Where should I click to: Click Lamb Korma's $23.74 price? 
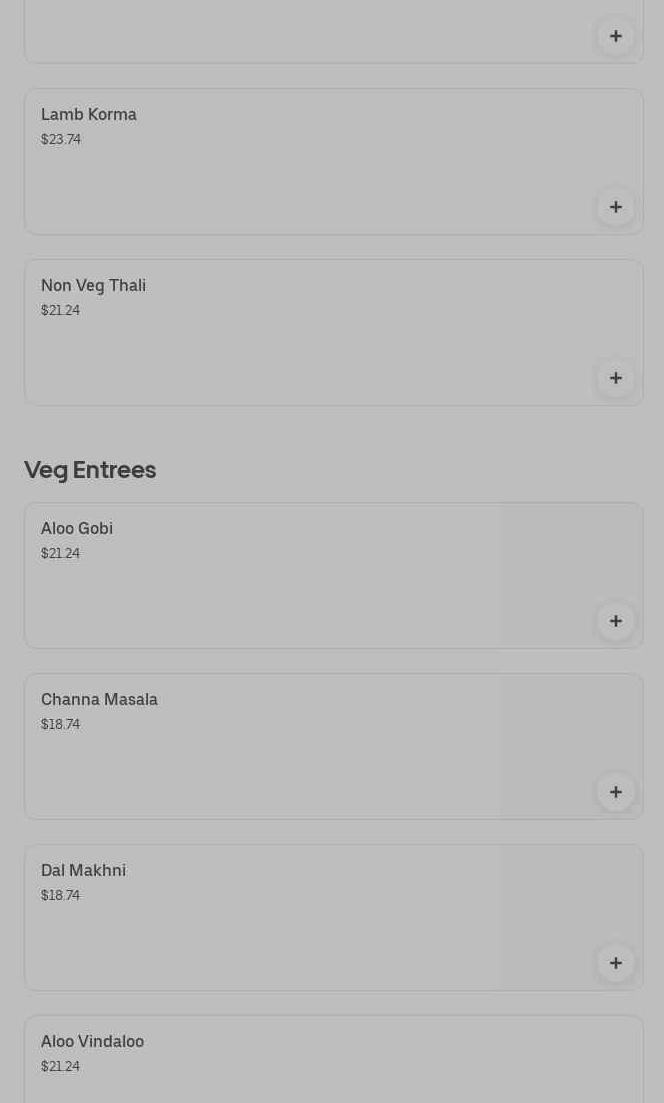(61, 139)
